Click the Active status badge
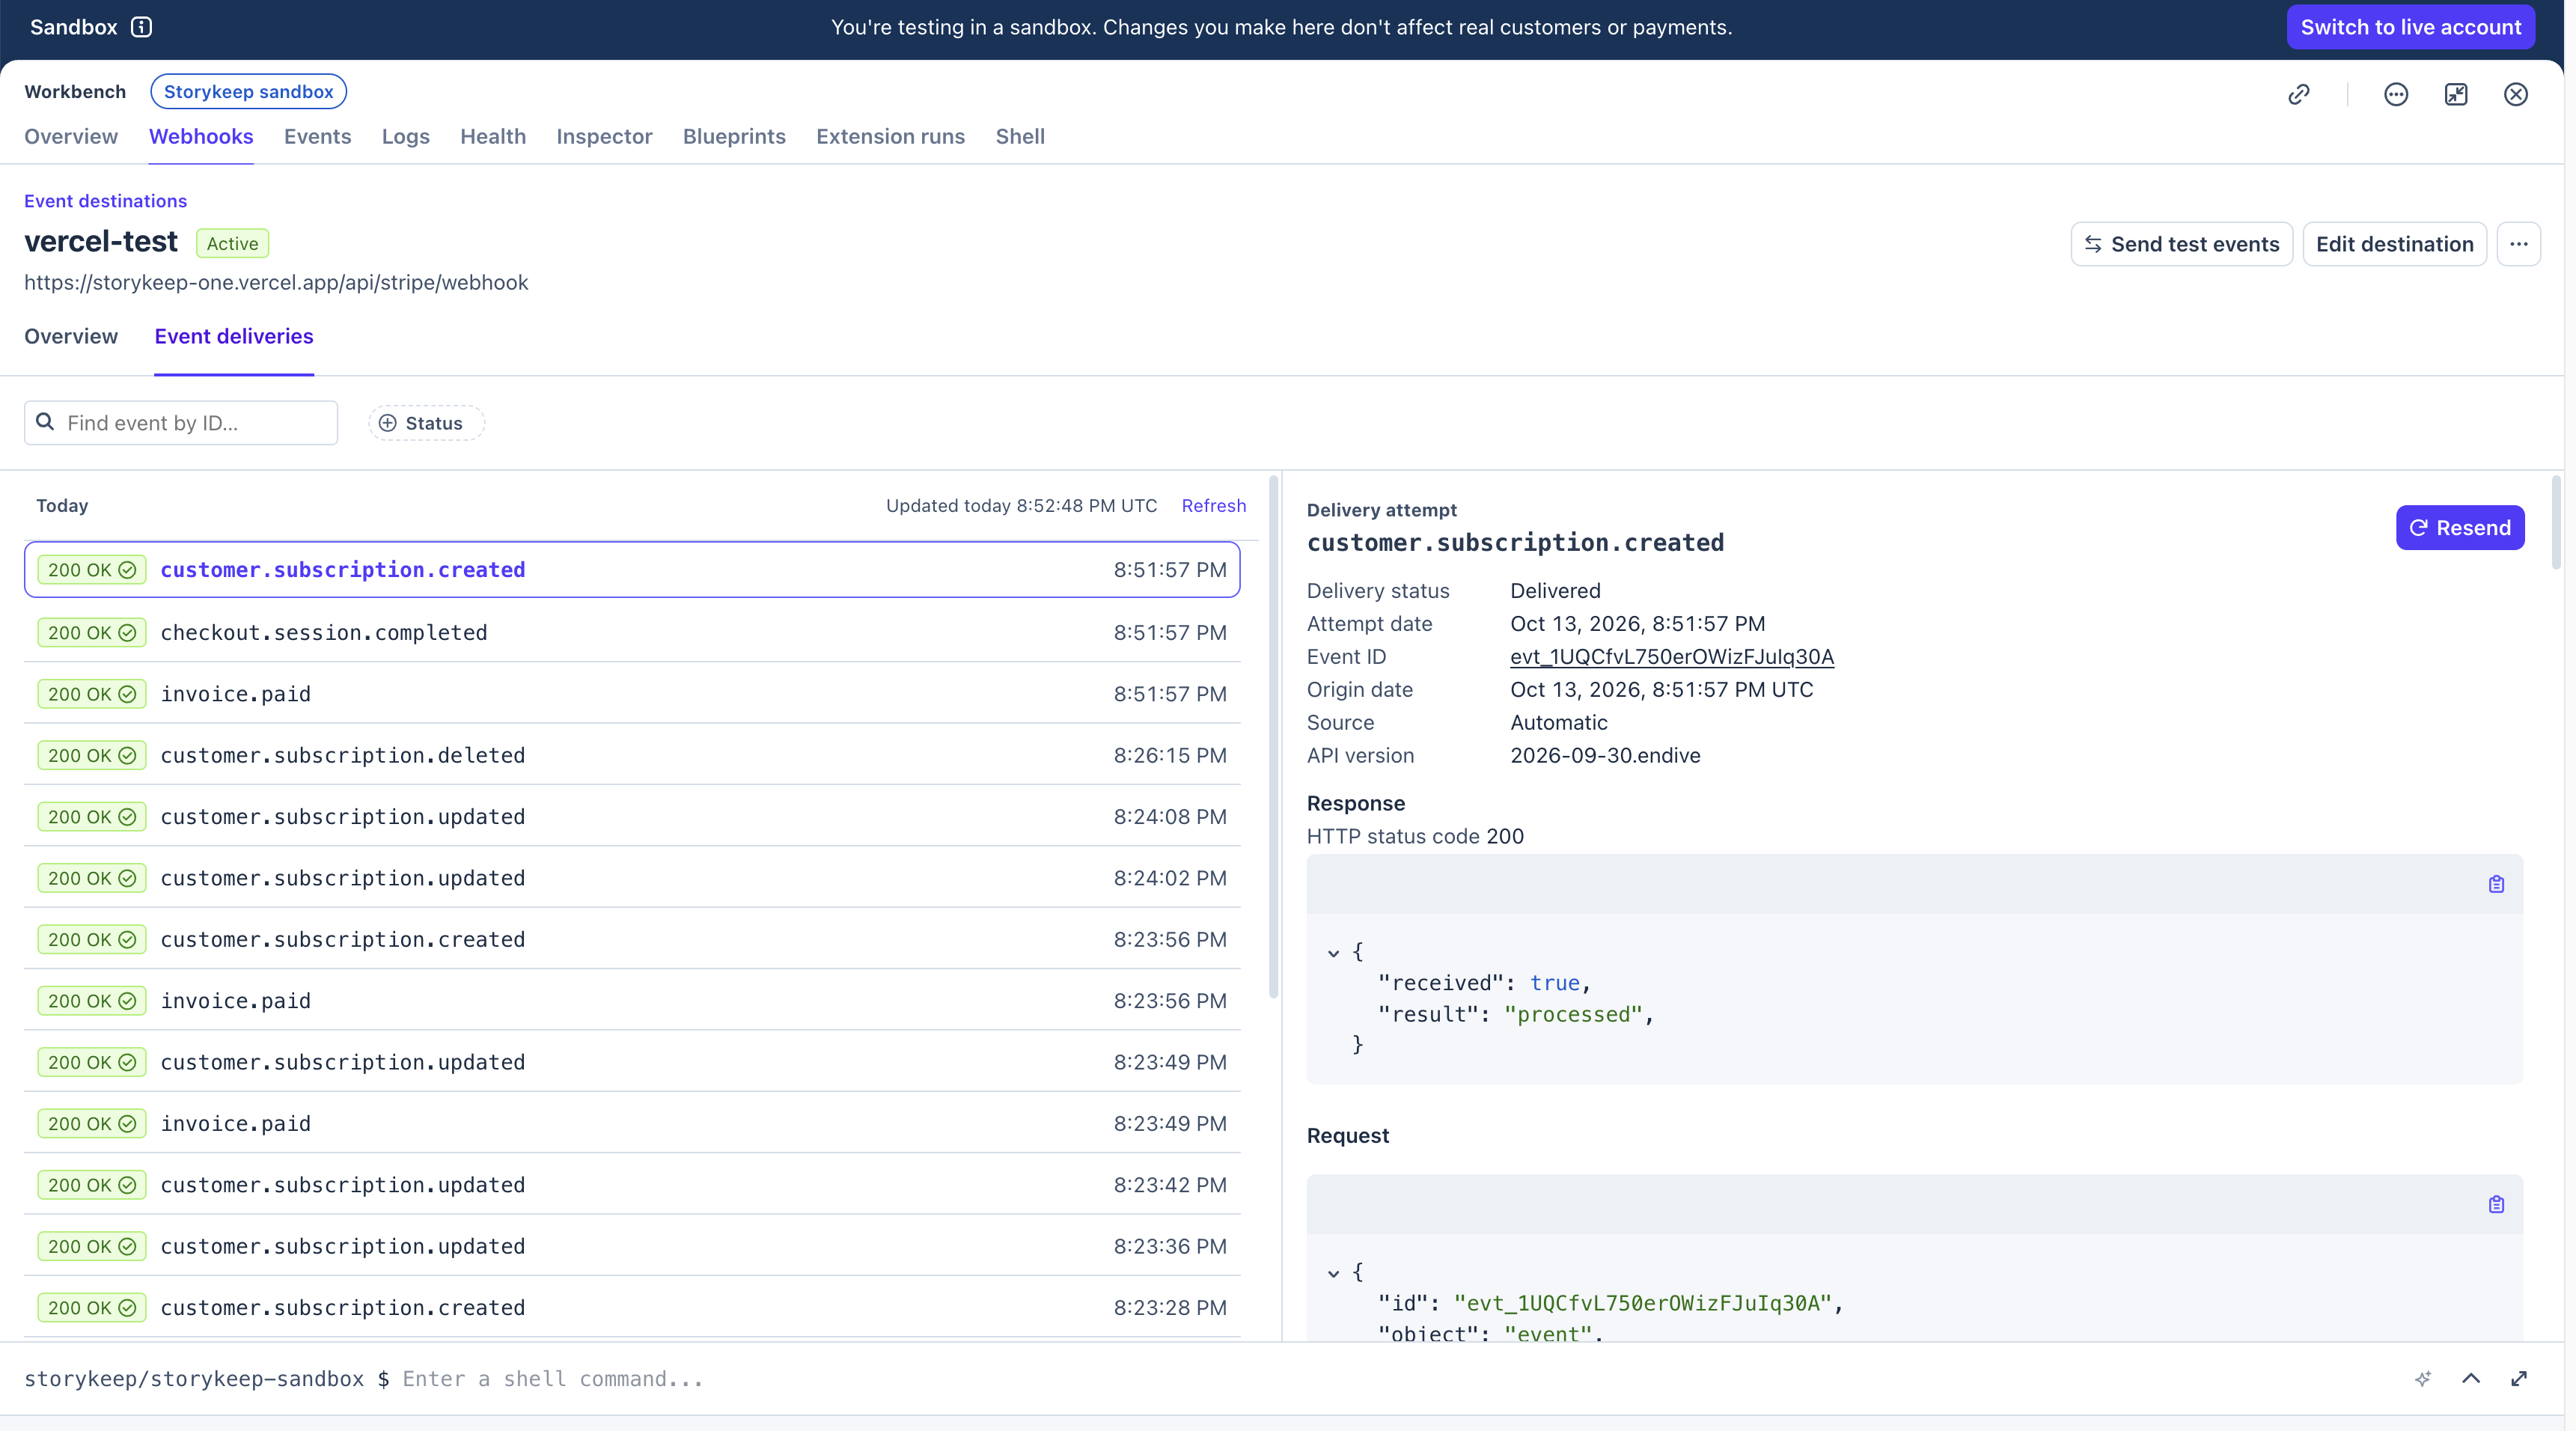Viewport: 2576px width, 1431px height. [232, 243]
